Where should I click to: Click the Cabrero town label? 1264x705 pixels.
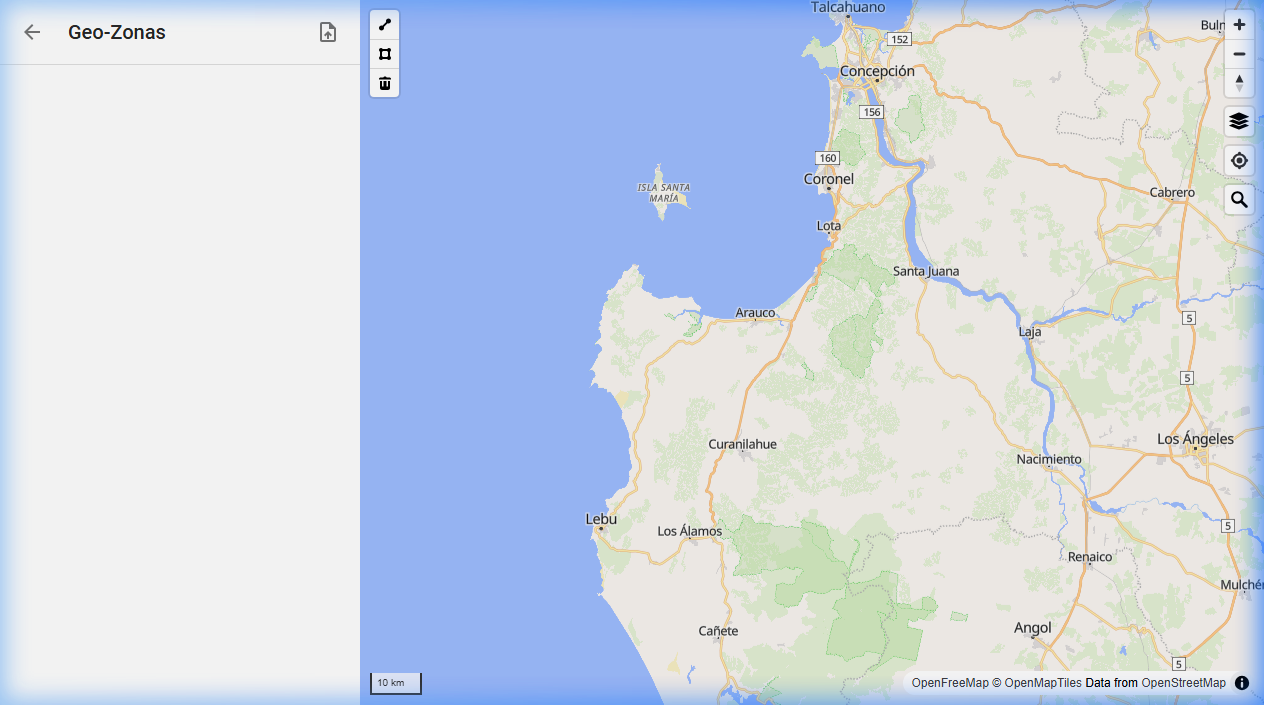(x=1172, y=192)
